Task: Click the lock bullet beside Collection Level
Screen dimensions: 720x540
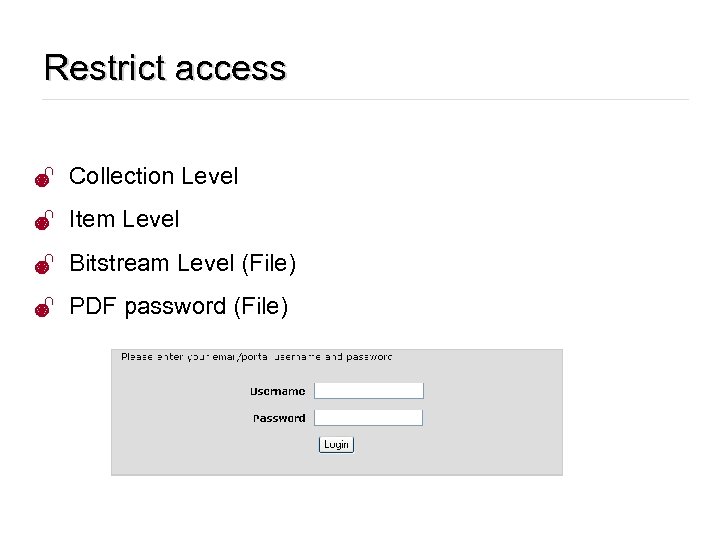Action: click(43, 178)
